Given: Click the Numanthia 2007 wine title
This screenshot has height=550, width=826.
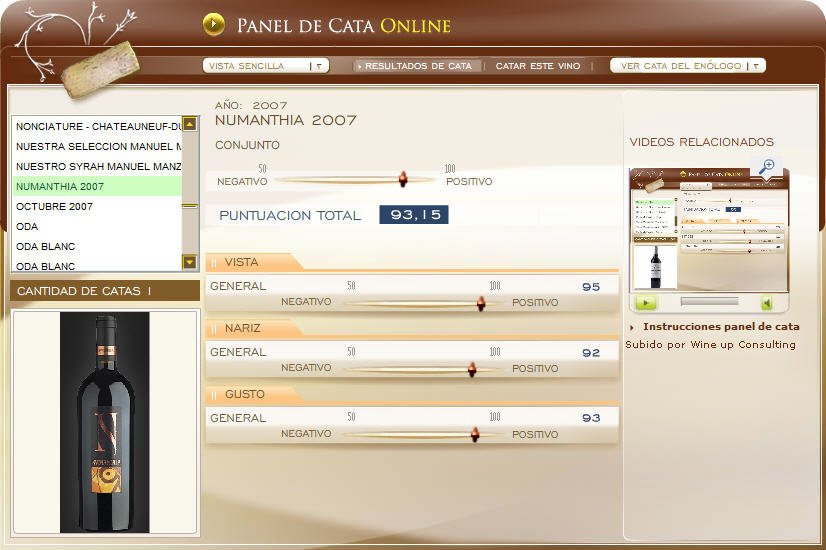Looking at the screenshot, I should (x=286, y=120).
